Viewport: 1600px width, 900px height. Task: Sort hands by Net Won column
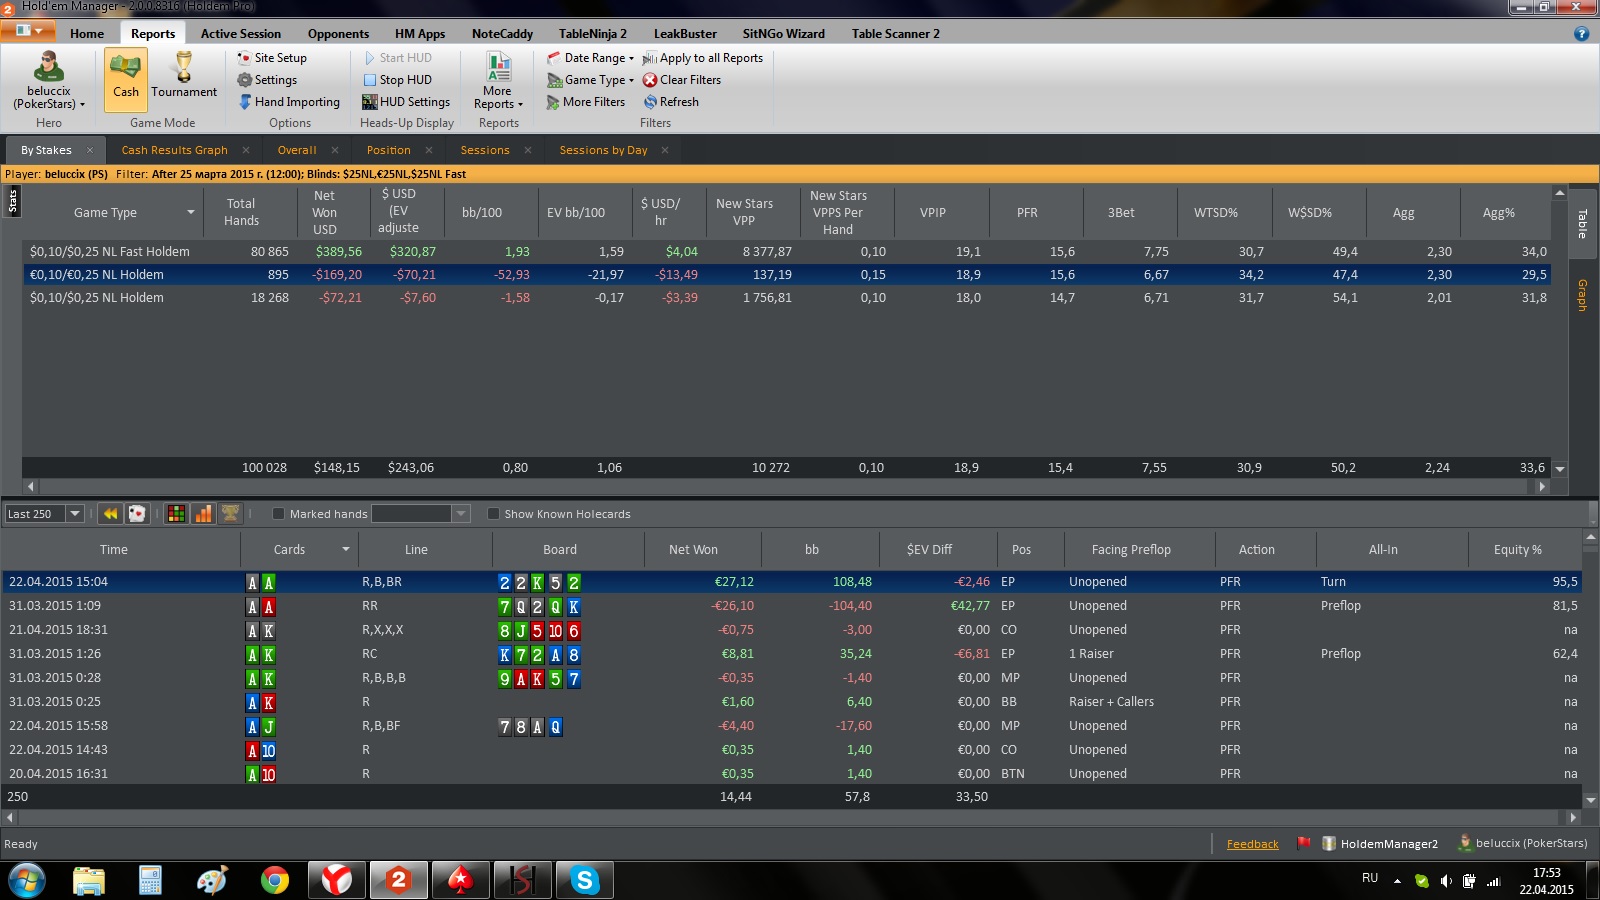coord(693,549)
